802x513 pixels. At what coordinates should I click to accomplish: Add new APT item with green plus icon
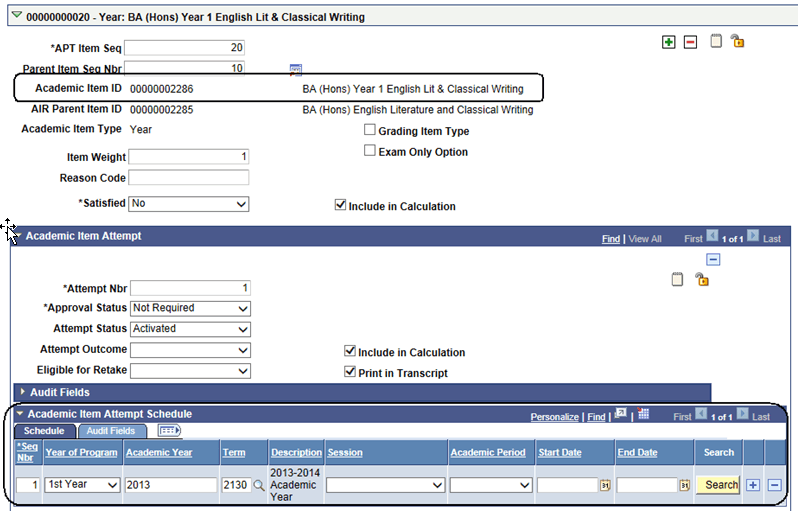coord(669,42)
